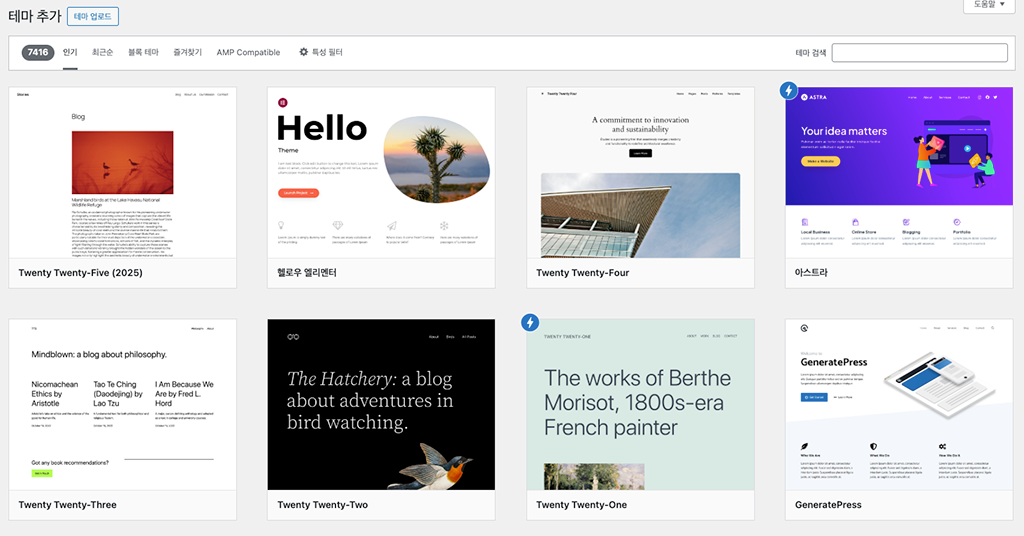Image resolution: width=1024 pixels, height=536 pixels.
Task: Select the 인기 tab
Action: pyautogui.click(x=70, y=52)
